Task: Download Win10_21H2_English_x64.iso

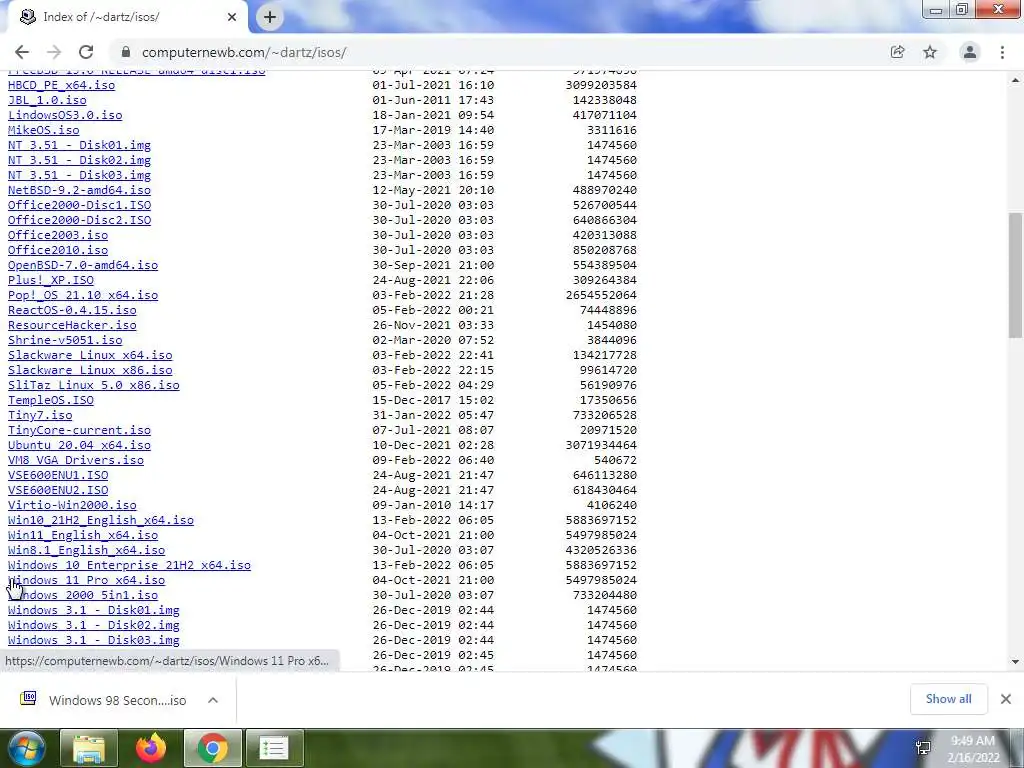Action: point(101,520)
